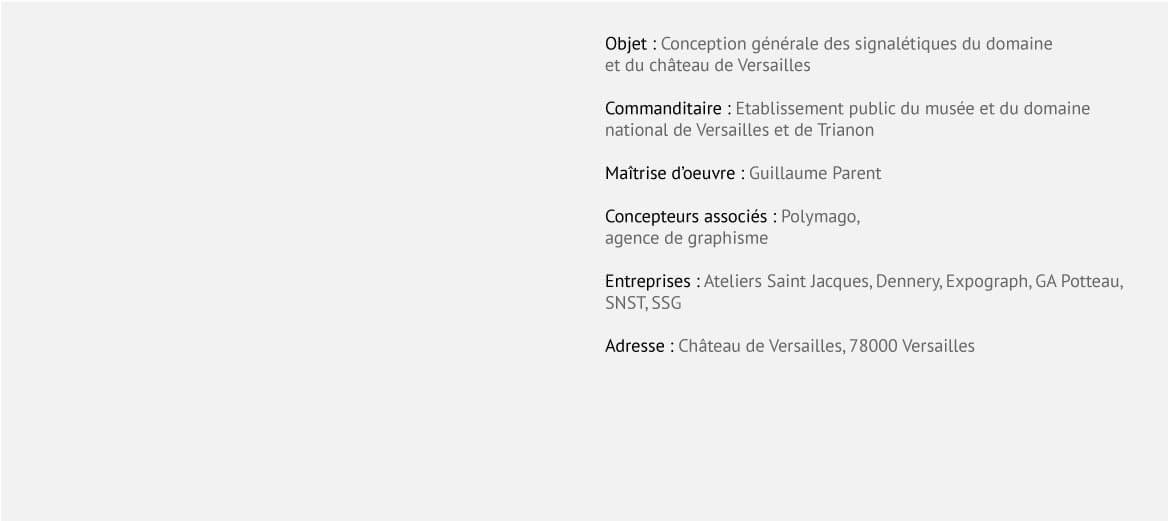1168x521 pixels.
Task: Click the 'Polymago' text
Action: point(819,218)
